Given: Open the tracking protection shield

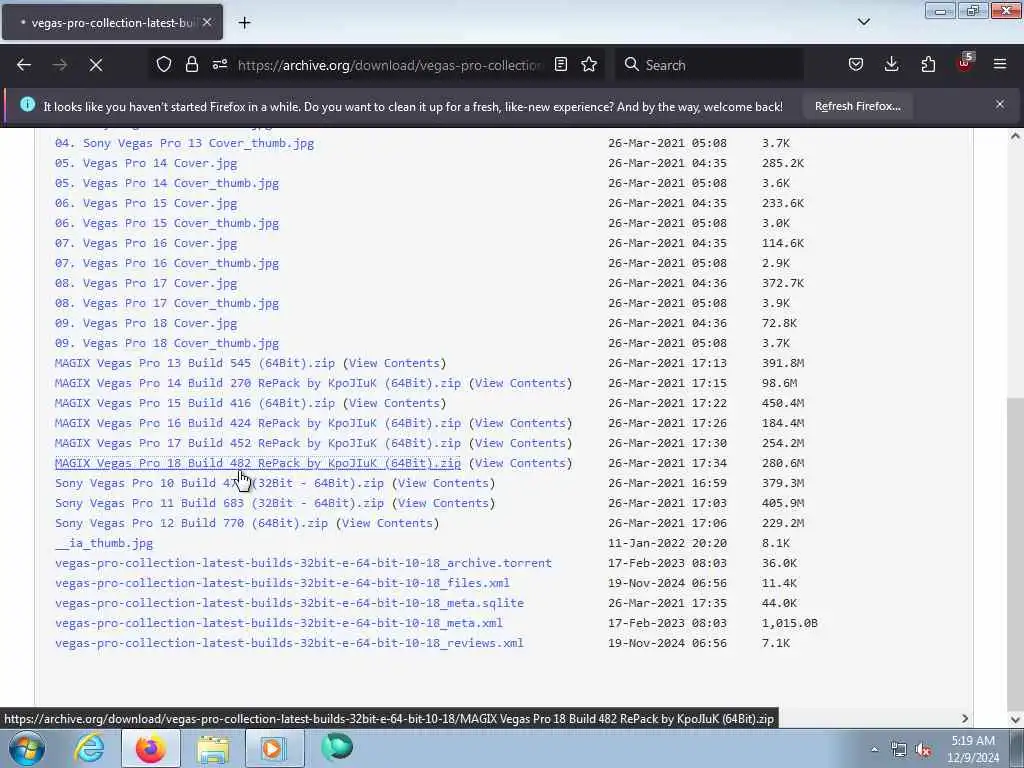Looking at the screenshot, I should point(164,65).
